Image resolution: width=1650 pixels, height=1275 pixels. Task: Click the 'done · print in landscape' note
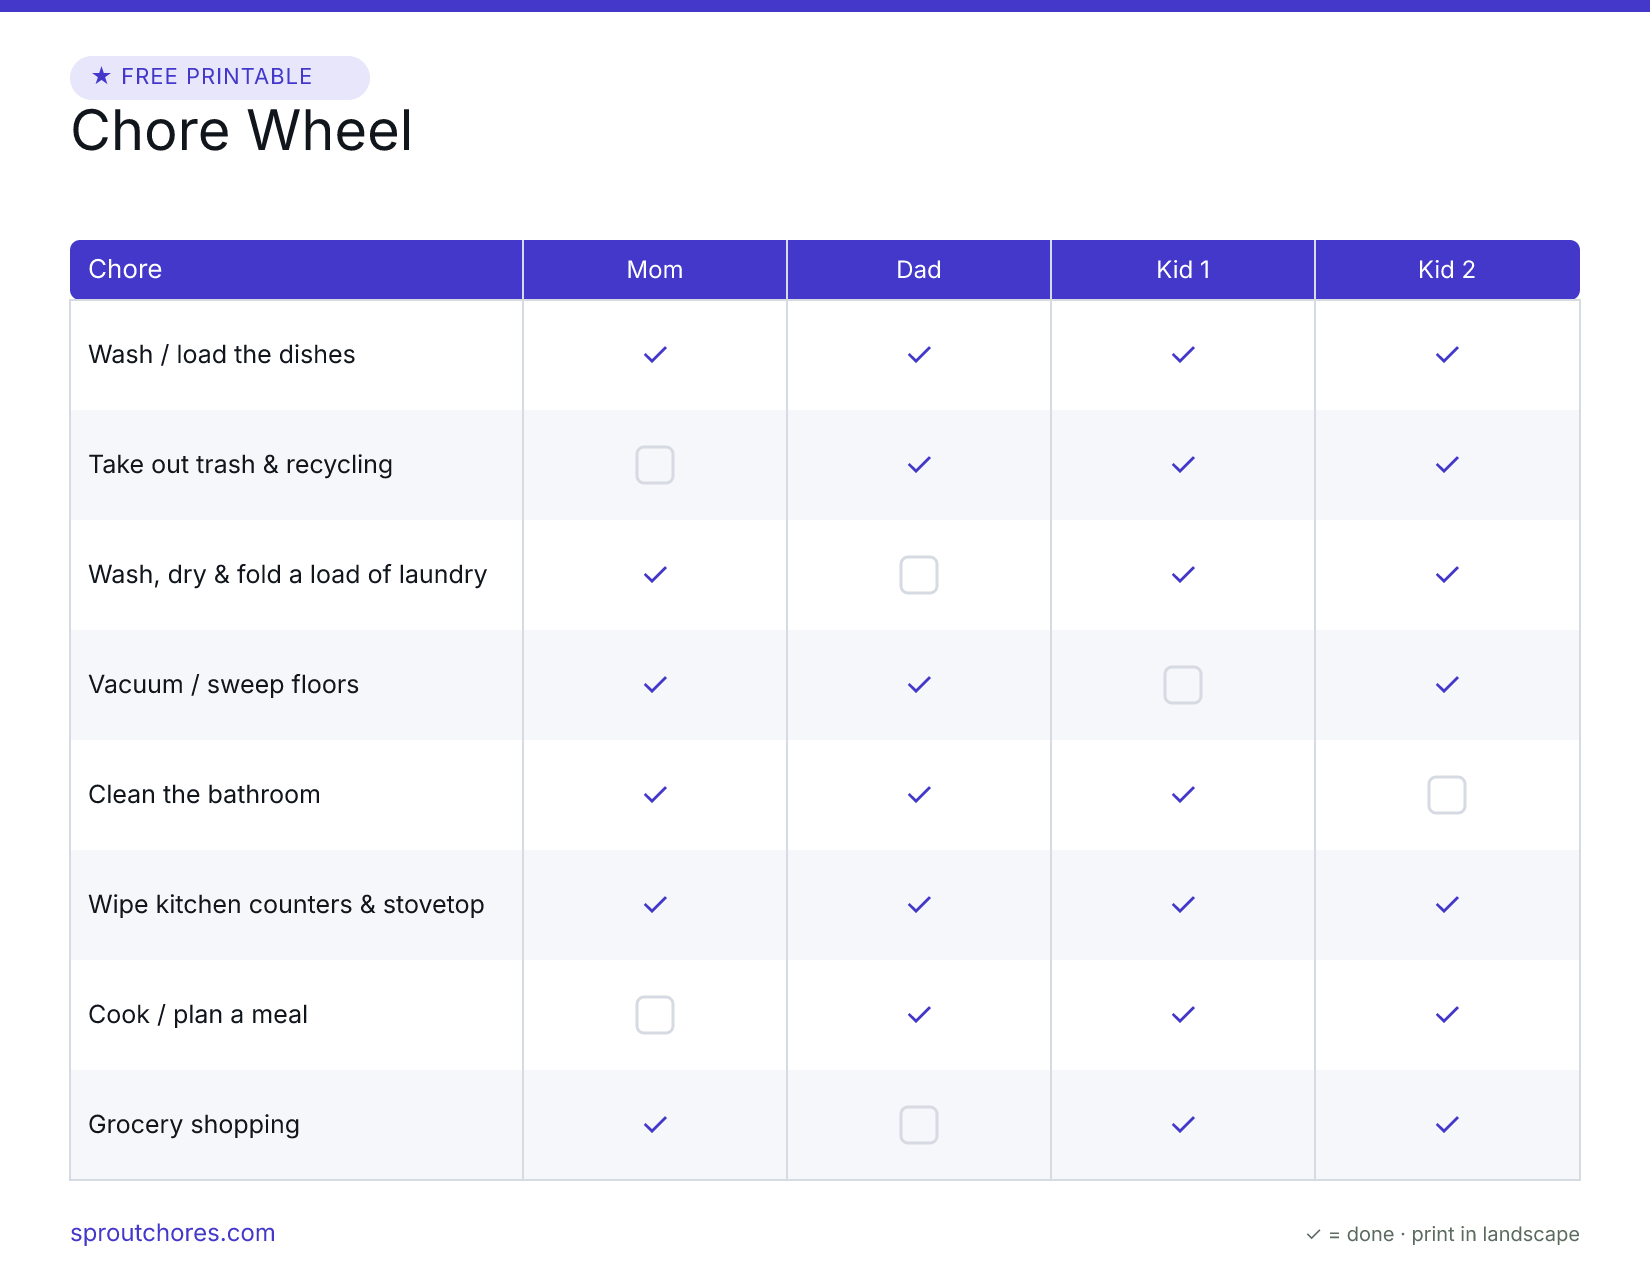point(1463,1235)
